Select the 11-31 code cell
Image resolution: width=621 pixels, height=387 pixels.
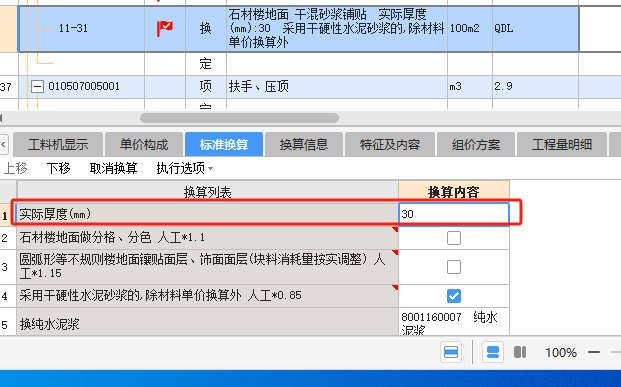click(82, 29)
